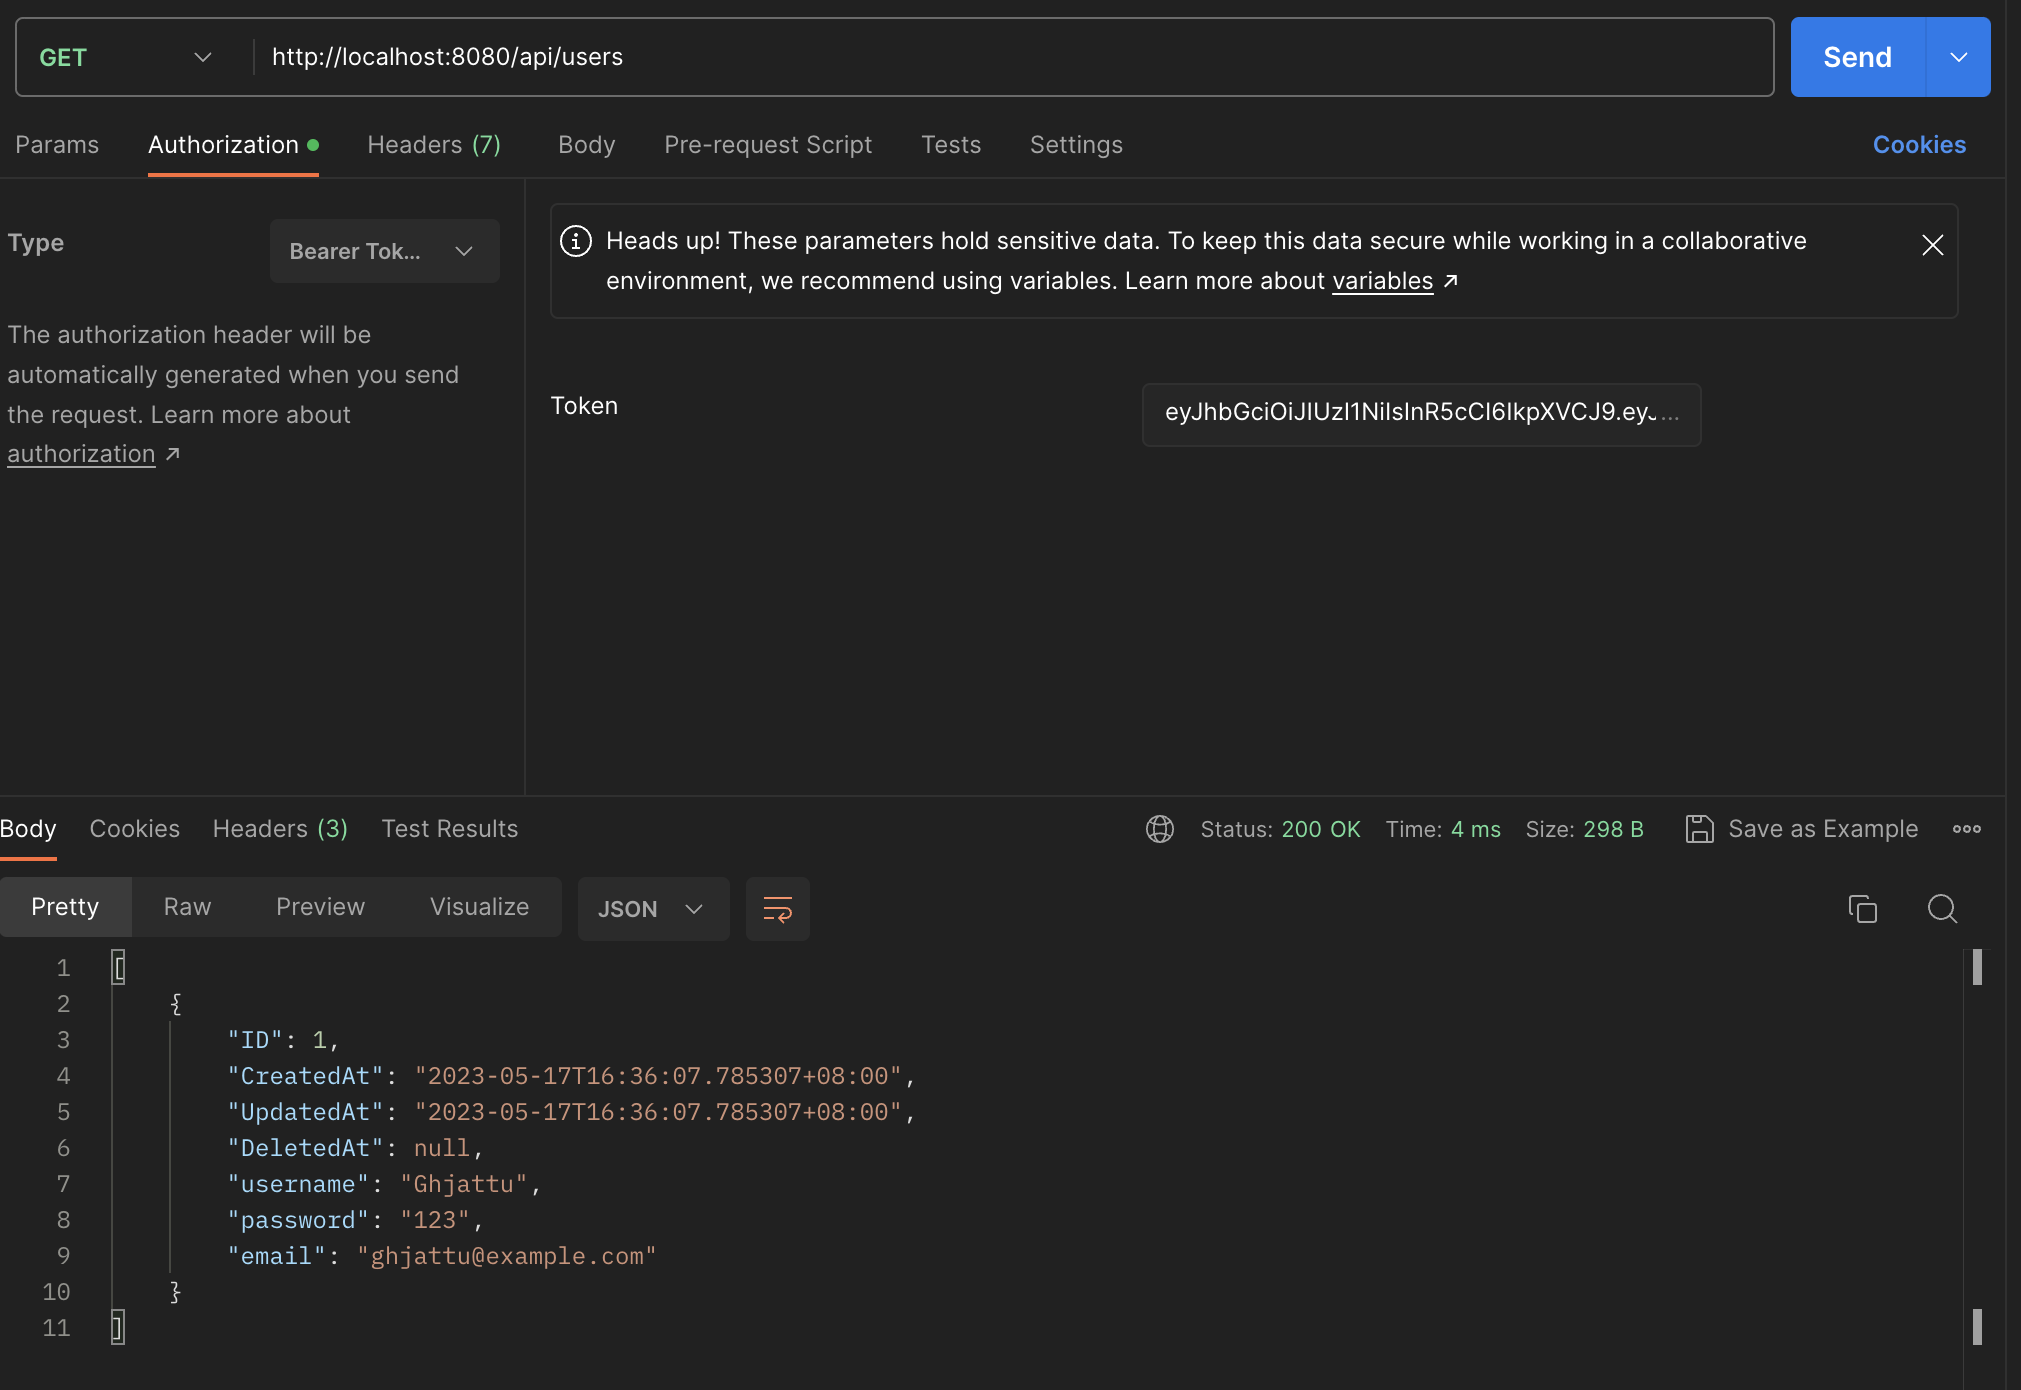This screenshot has height=1390, width=2021.
Task: Switch to the request Headers (7) tab
Action: click(433, 145)
